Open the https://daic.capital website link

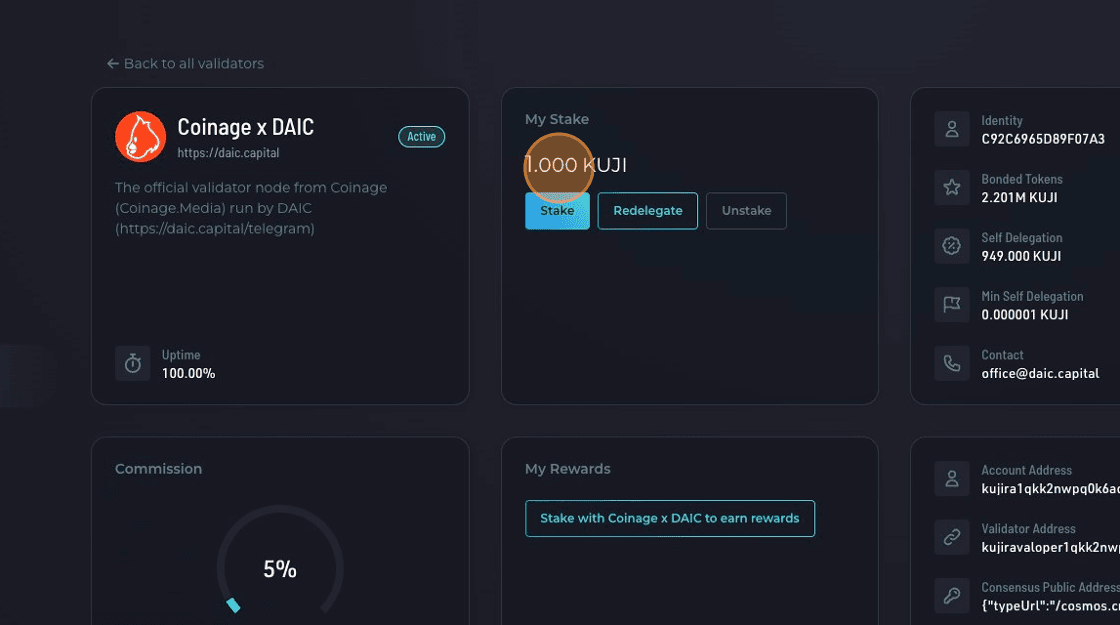click(228, 154)
